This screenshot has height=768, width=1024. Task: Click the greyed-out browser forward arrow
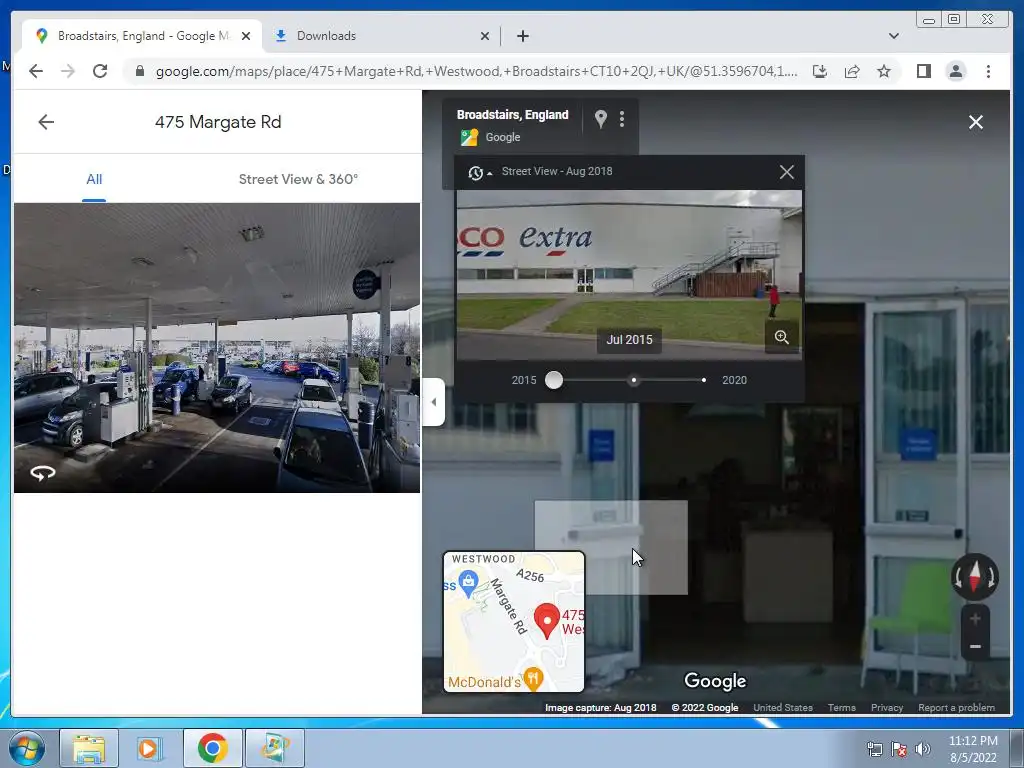click(x=68, y=71)
